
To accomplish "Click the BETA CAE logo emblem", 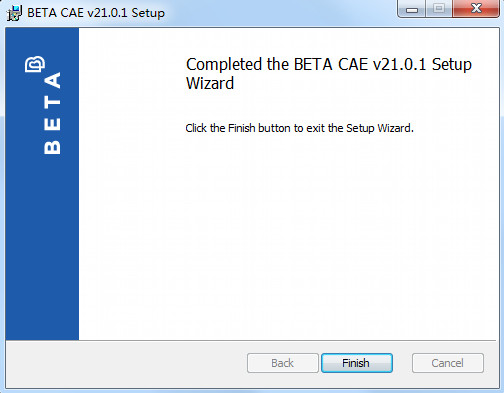I will click(35, 64).
